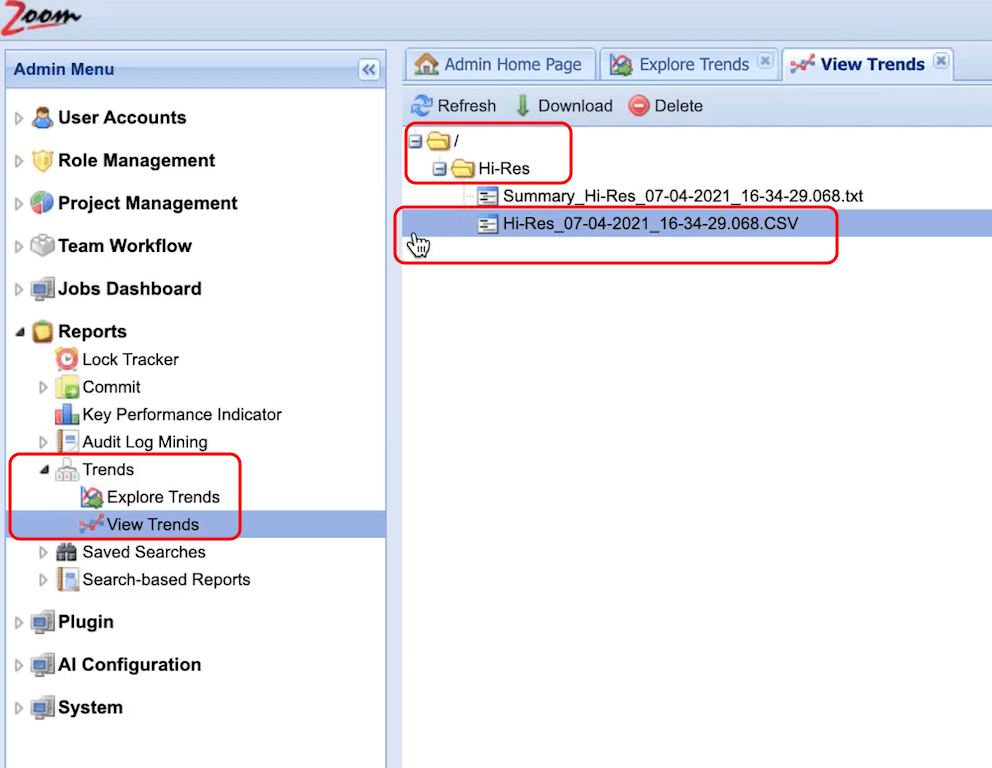Screen dimensions: 992x768
Task: Close the View Trends tab
Action: (941, 61)
